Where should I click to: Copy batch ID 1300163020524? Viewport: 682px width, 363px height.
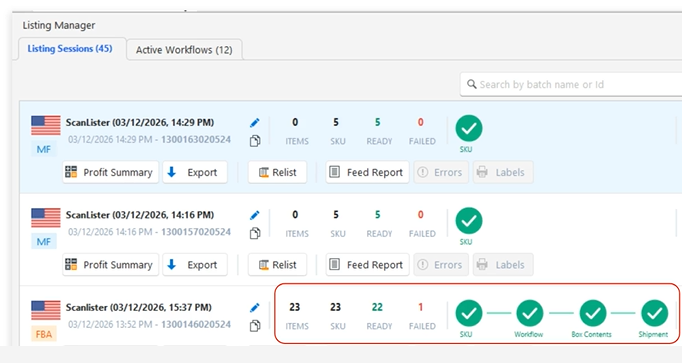point(255,141)
